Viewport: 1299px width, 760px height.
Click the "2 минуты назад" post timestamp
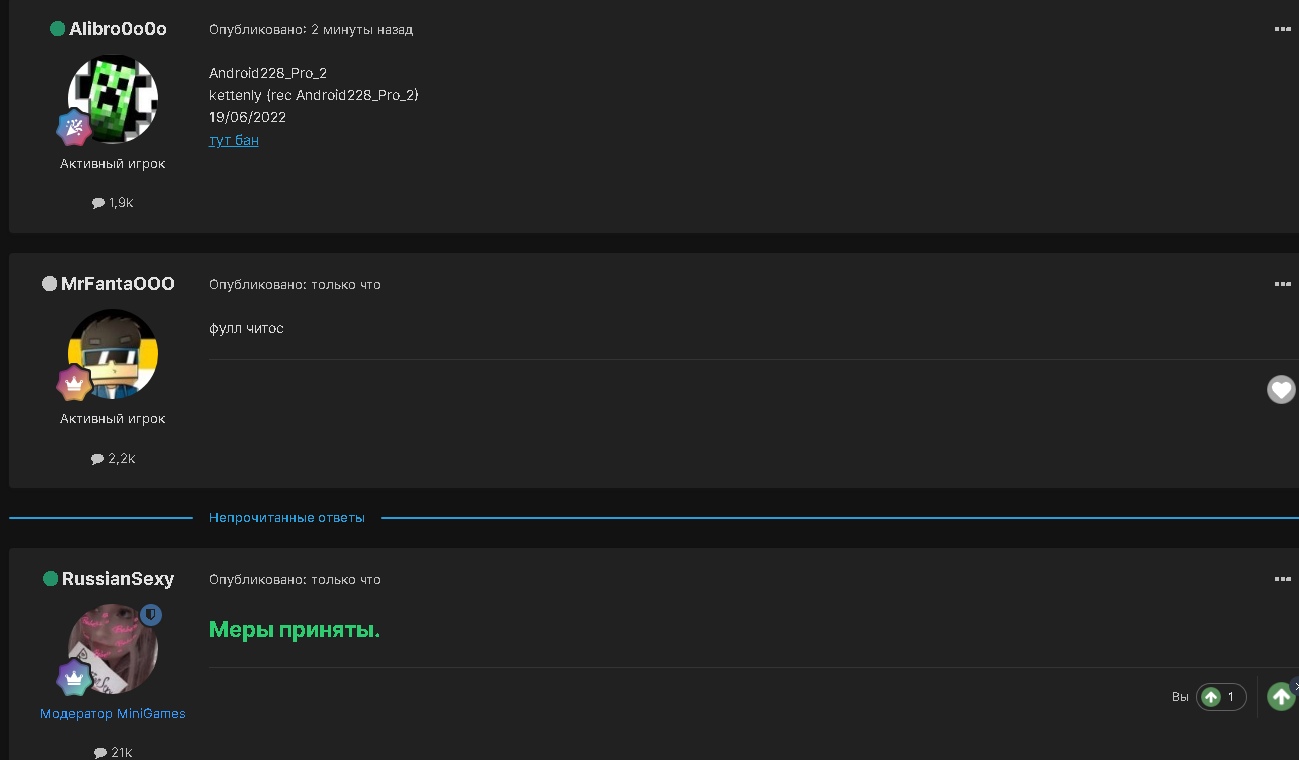(x=362, y=30)
